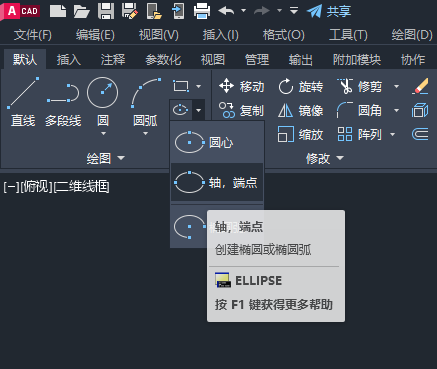Click the 缩放 scale tool
This screenshot has width=437, height=369.
(301, 134)
